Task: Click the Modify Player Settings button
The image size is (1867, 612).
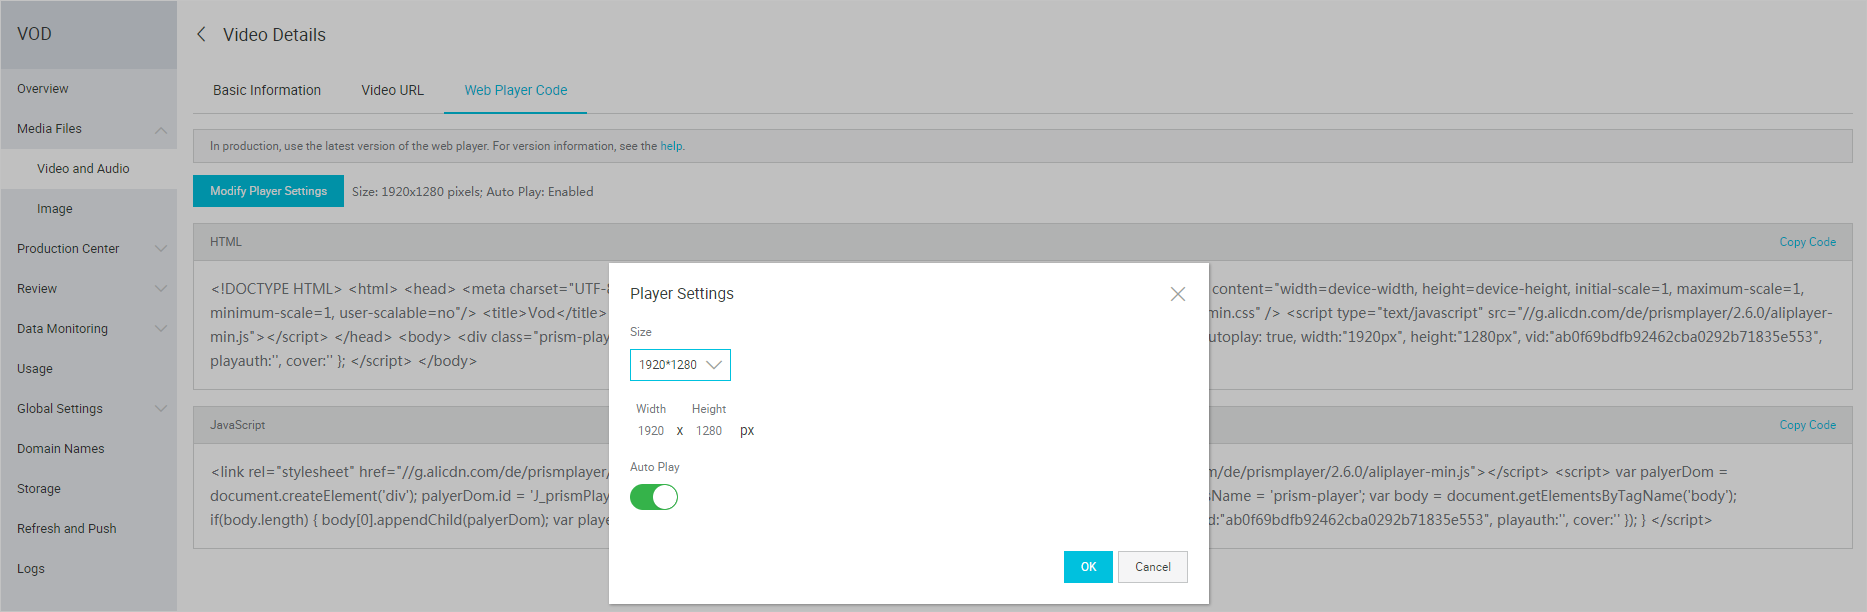Action: click(268, 191)
